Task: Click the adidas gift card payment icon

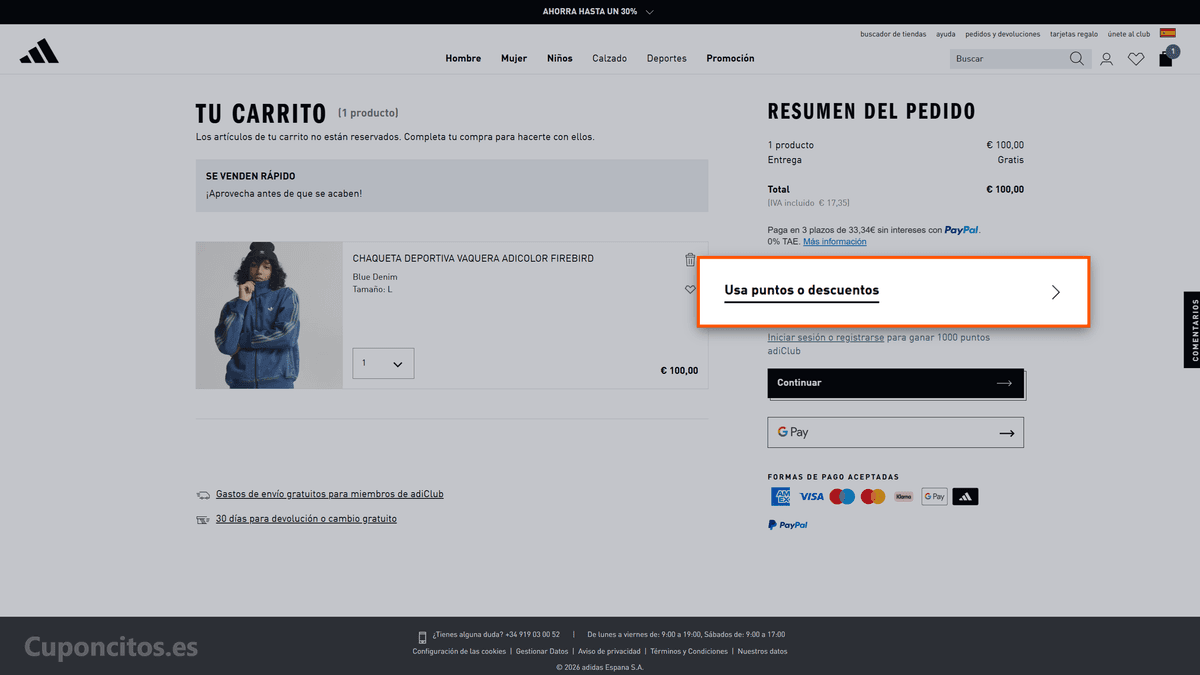Action: coord(965,496)
